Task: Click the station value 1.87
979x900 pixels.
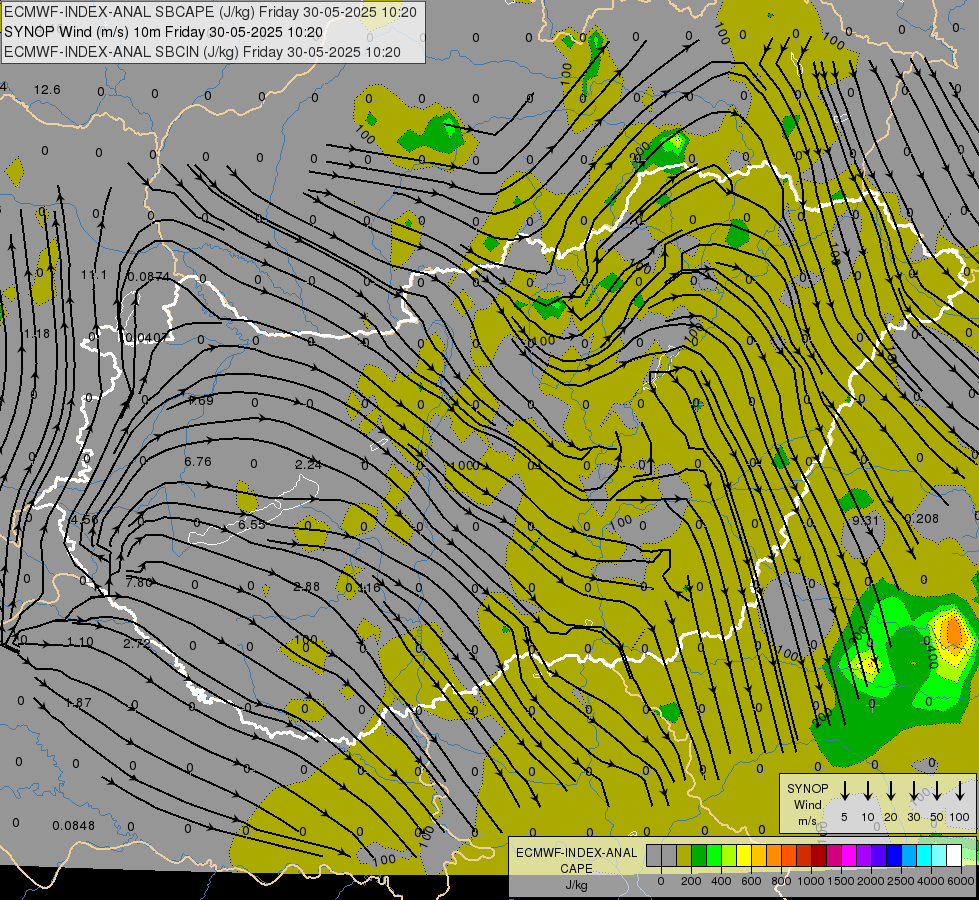Action: tap(78, 703)
